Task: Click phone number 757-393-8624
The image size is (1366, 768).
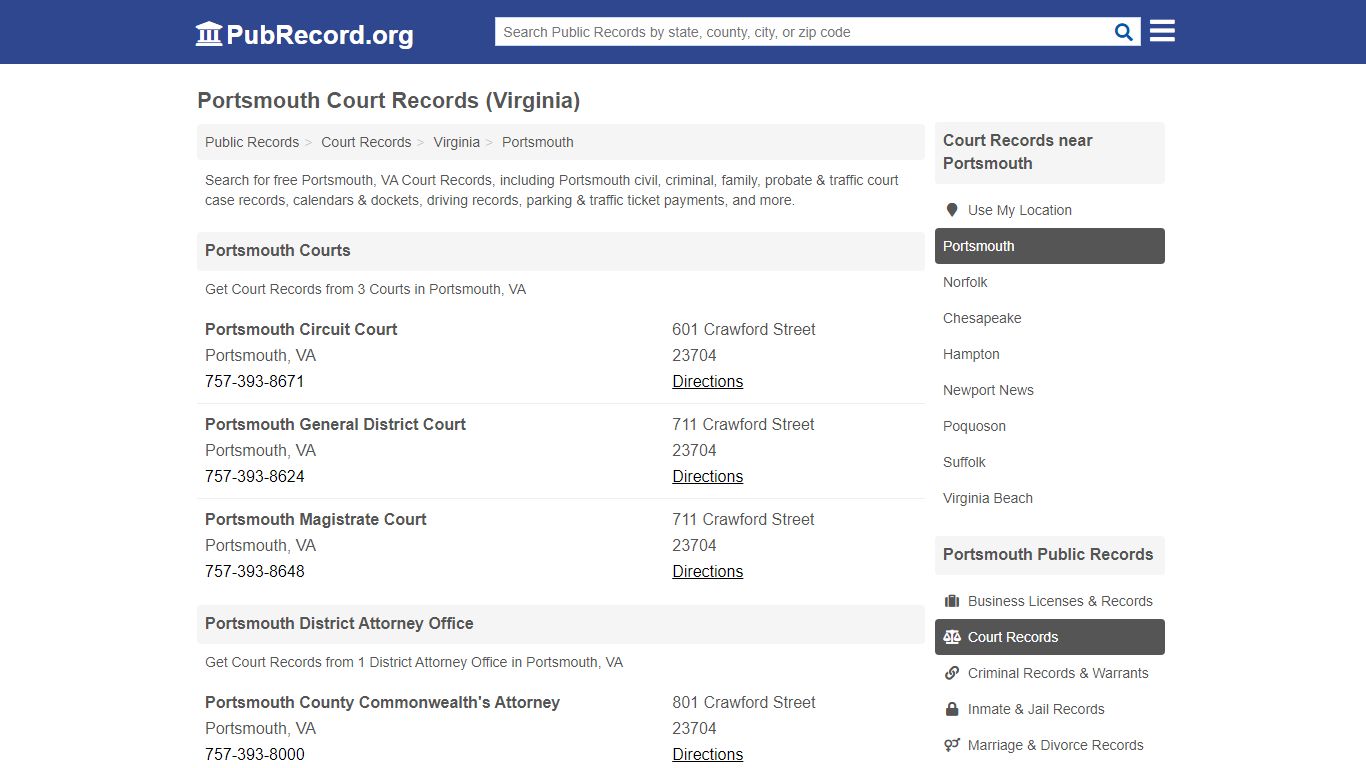Action: pos(255,476)
